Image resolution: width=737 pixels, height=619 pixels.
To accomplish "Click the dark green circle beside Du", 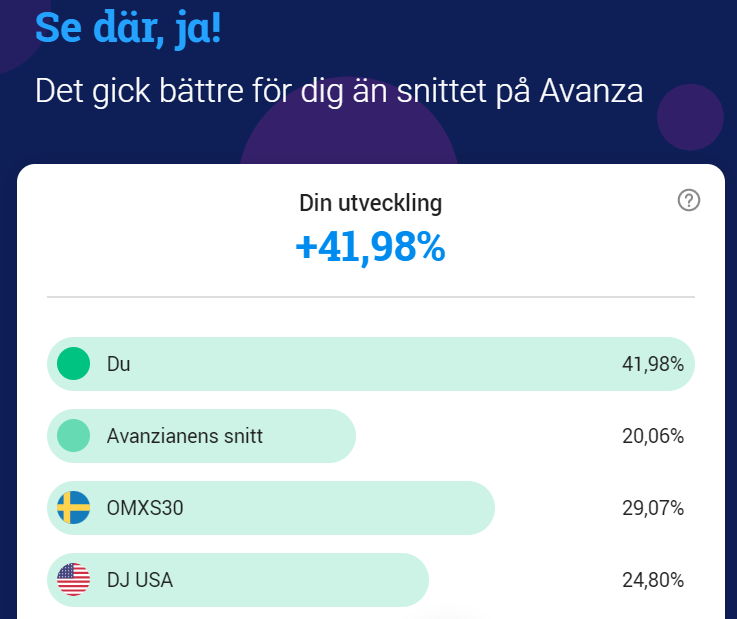I will coord(74,364).
